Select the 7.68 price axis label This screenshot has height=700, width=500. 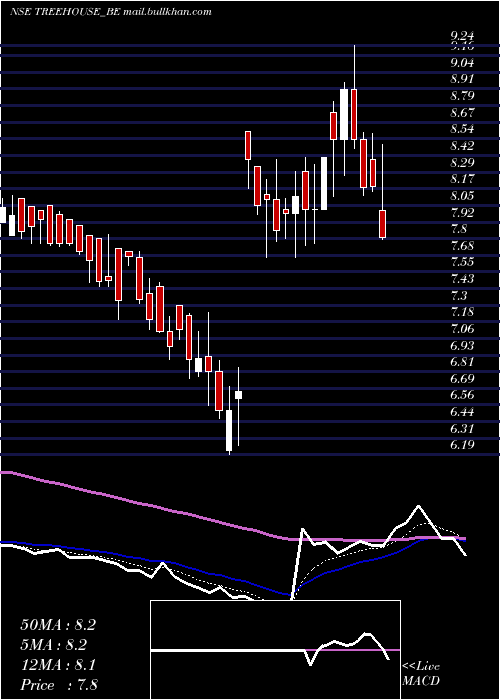pyautogui.click(x=462, y=246)
